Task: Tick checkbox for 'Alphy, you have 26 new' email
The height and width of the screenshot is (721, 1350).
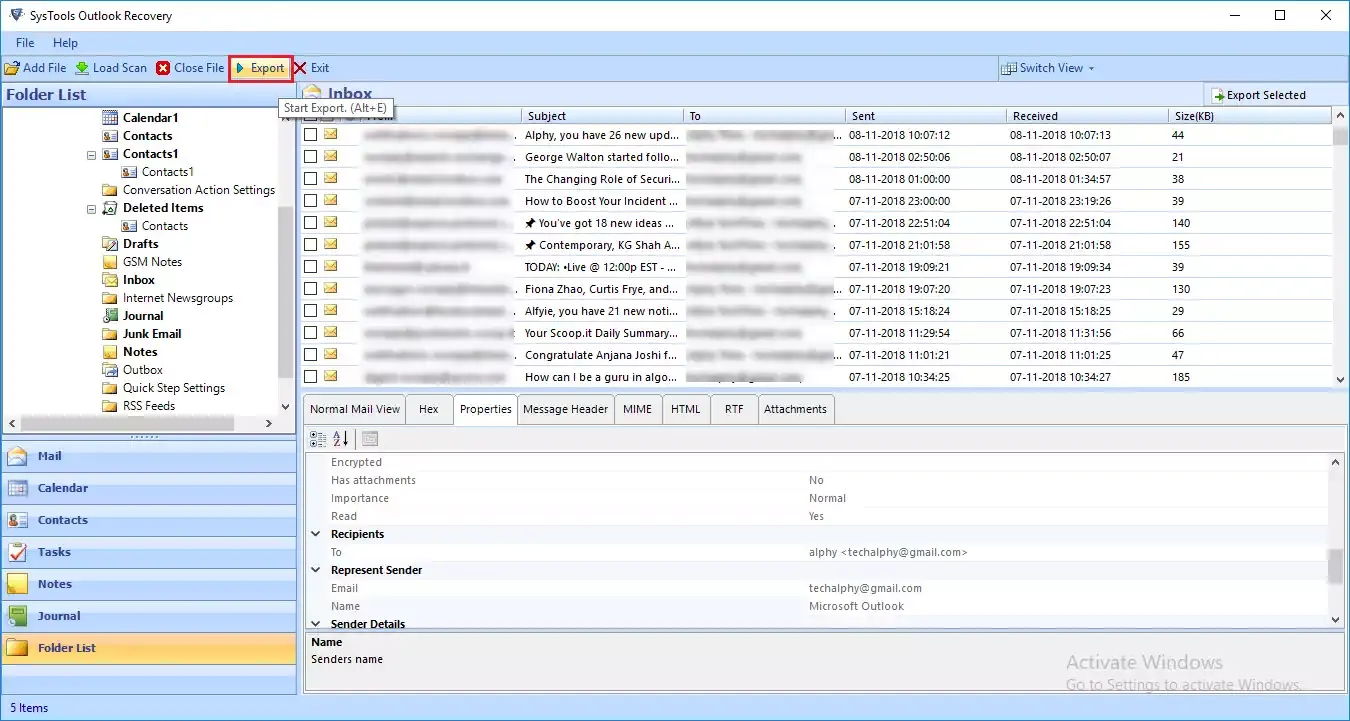Action: [x=311, y=135]
